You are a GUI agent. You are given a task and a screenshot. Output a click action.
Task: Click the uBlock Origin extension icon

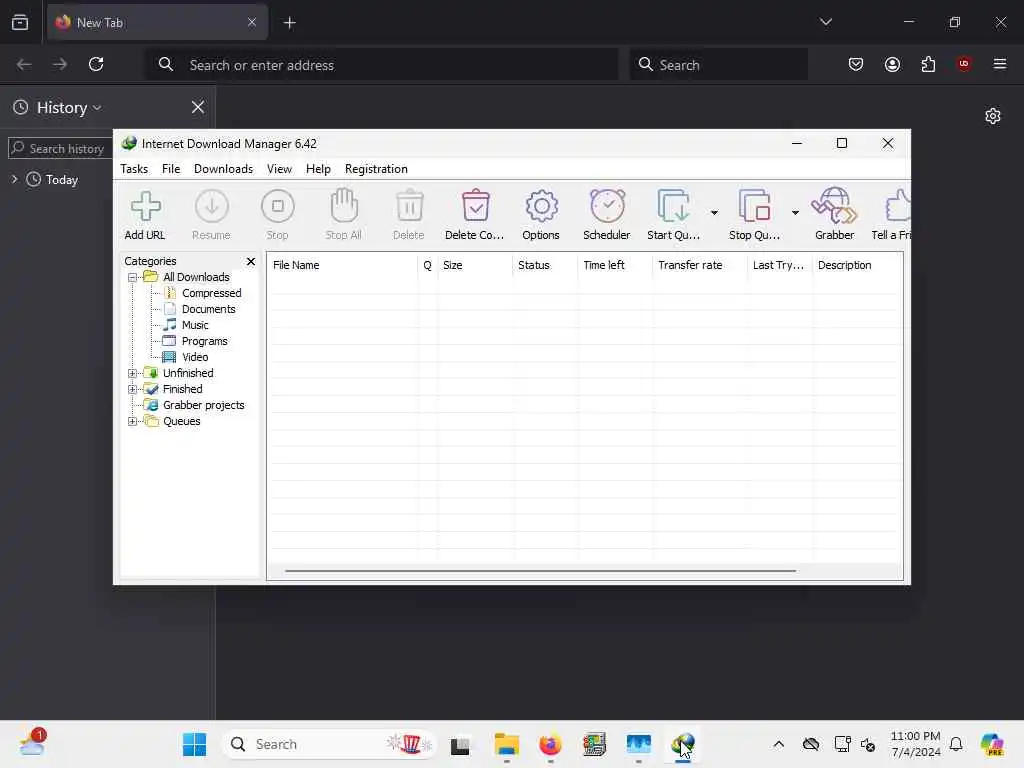[964, 64]
